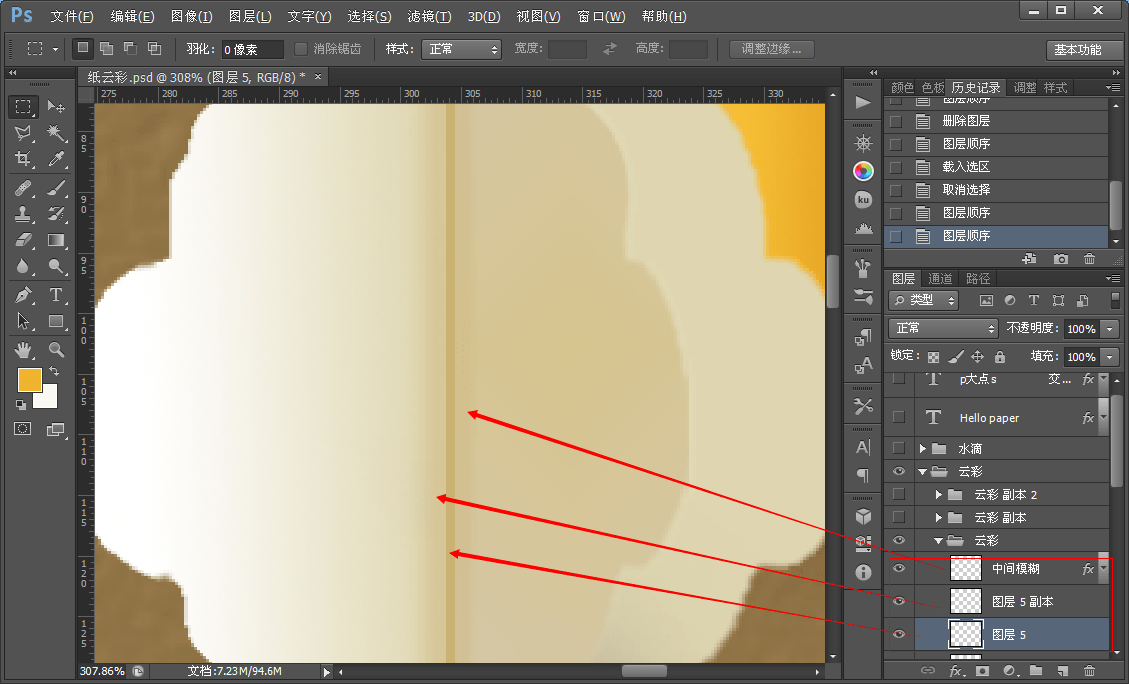Open the blend mode 正常 dropdown

click(x=943, y=328)
